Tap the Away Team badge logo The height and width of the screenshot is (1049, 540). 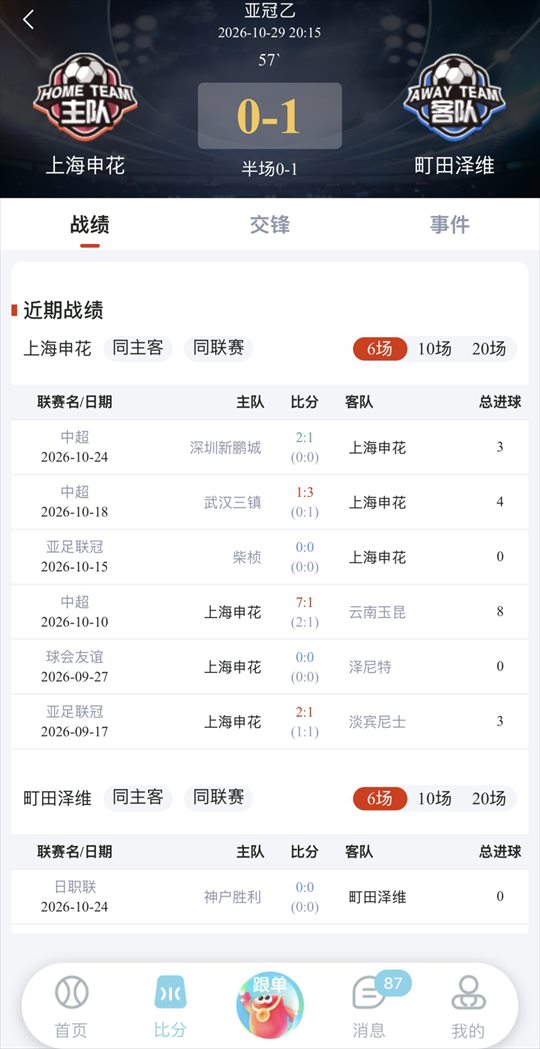pos(454,98)
